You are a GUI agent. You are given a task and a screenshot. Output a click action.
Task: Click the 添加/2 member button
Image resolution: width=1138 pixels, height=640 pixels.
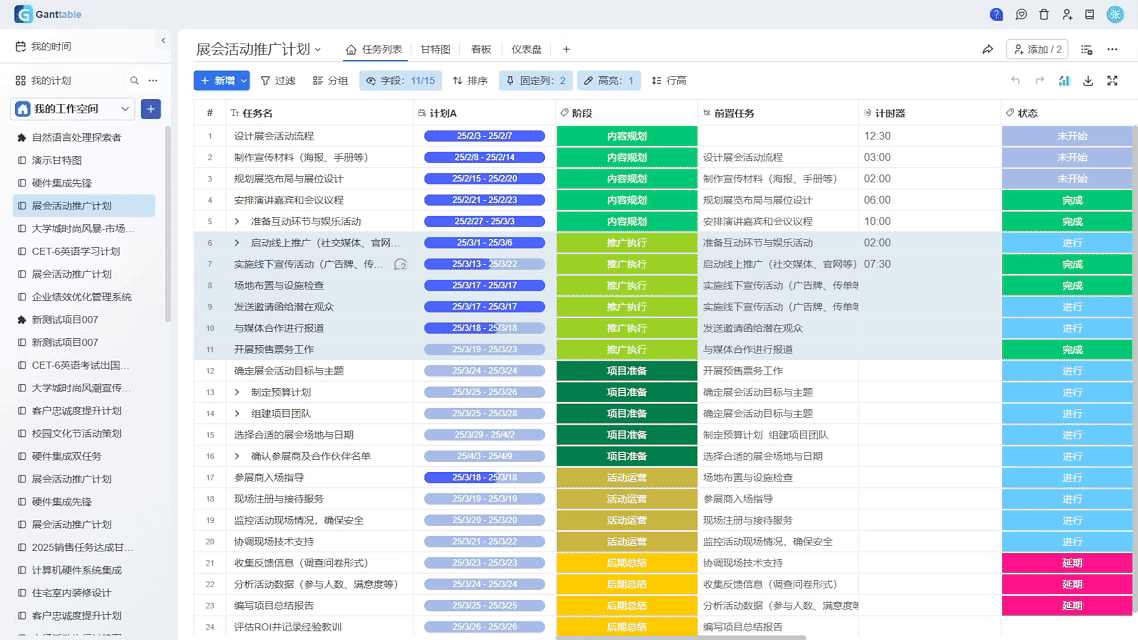[1036, 48]
